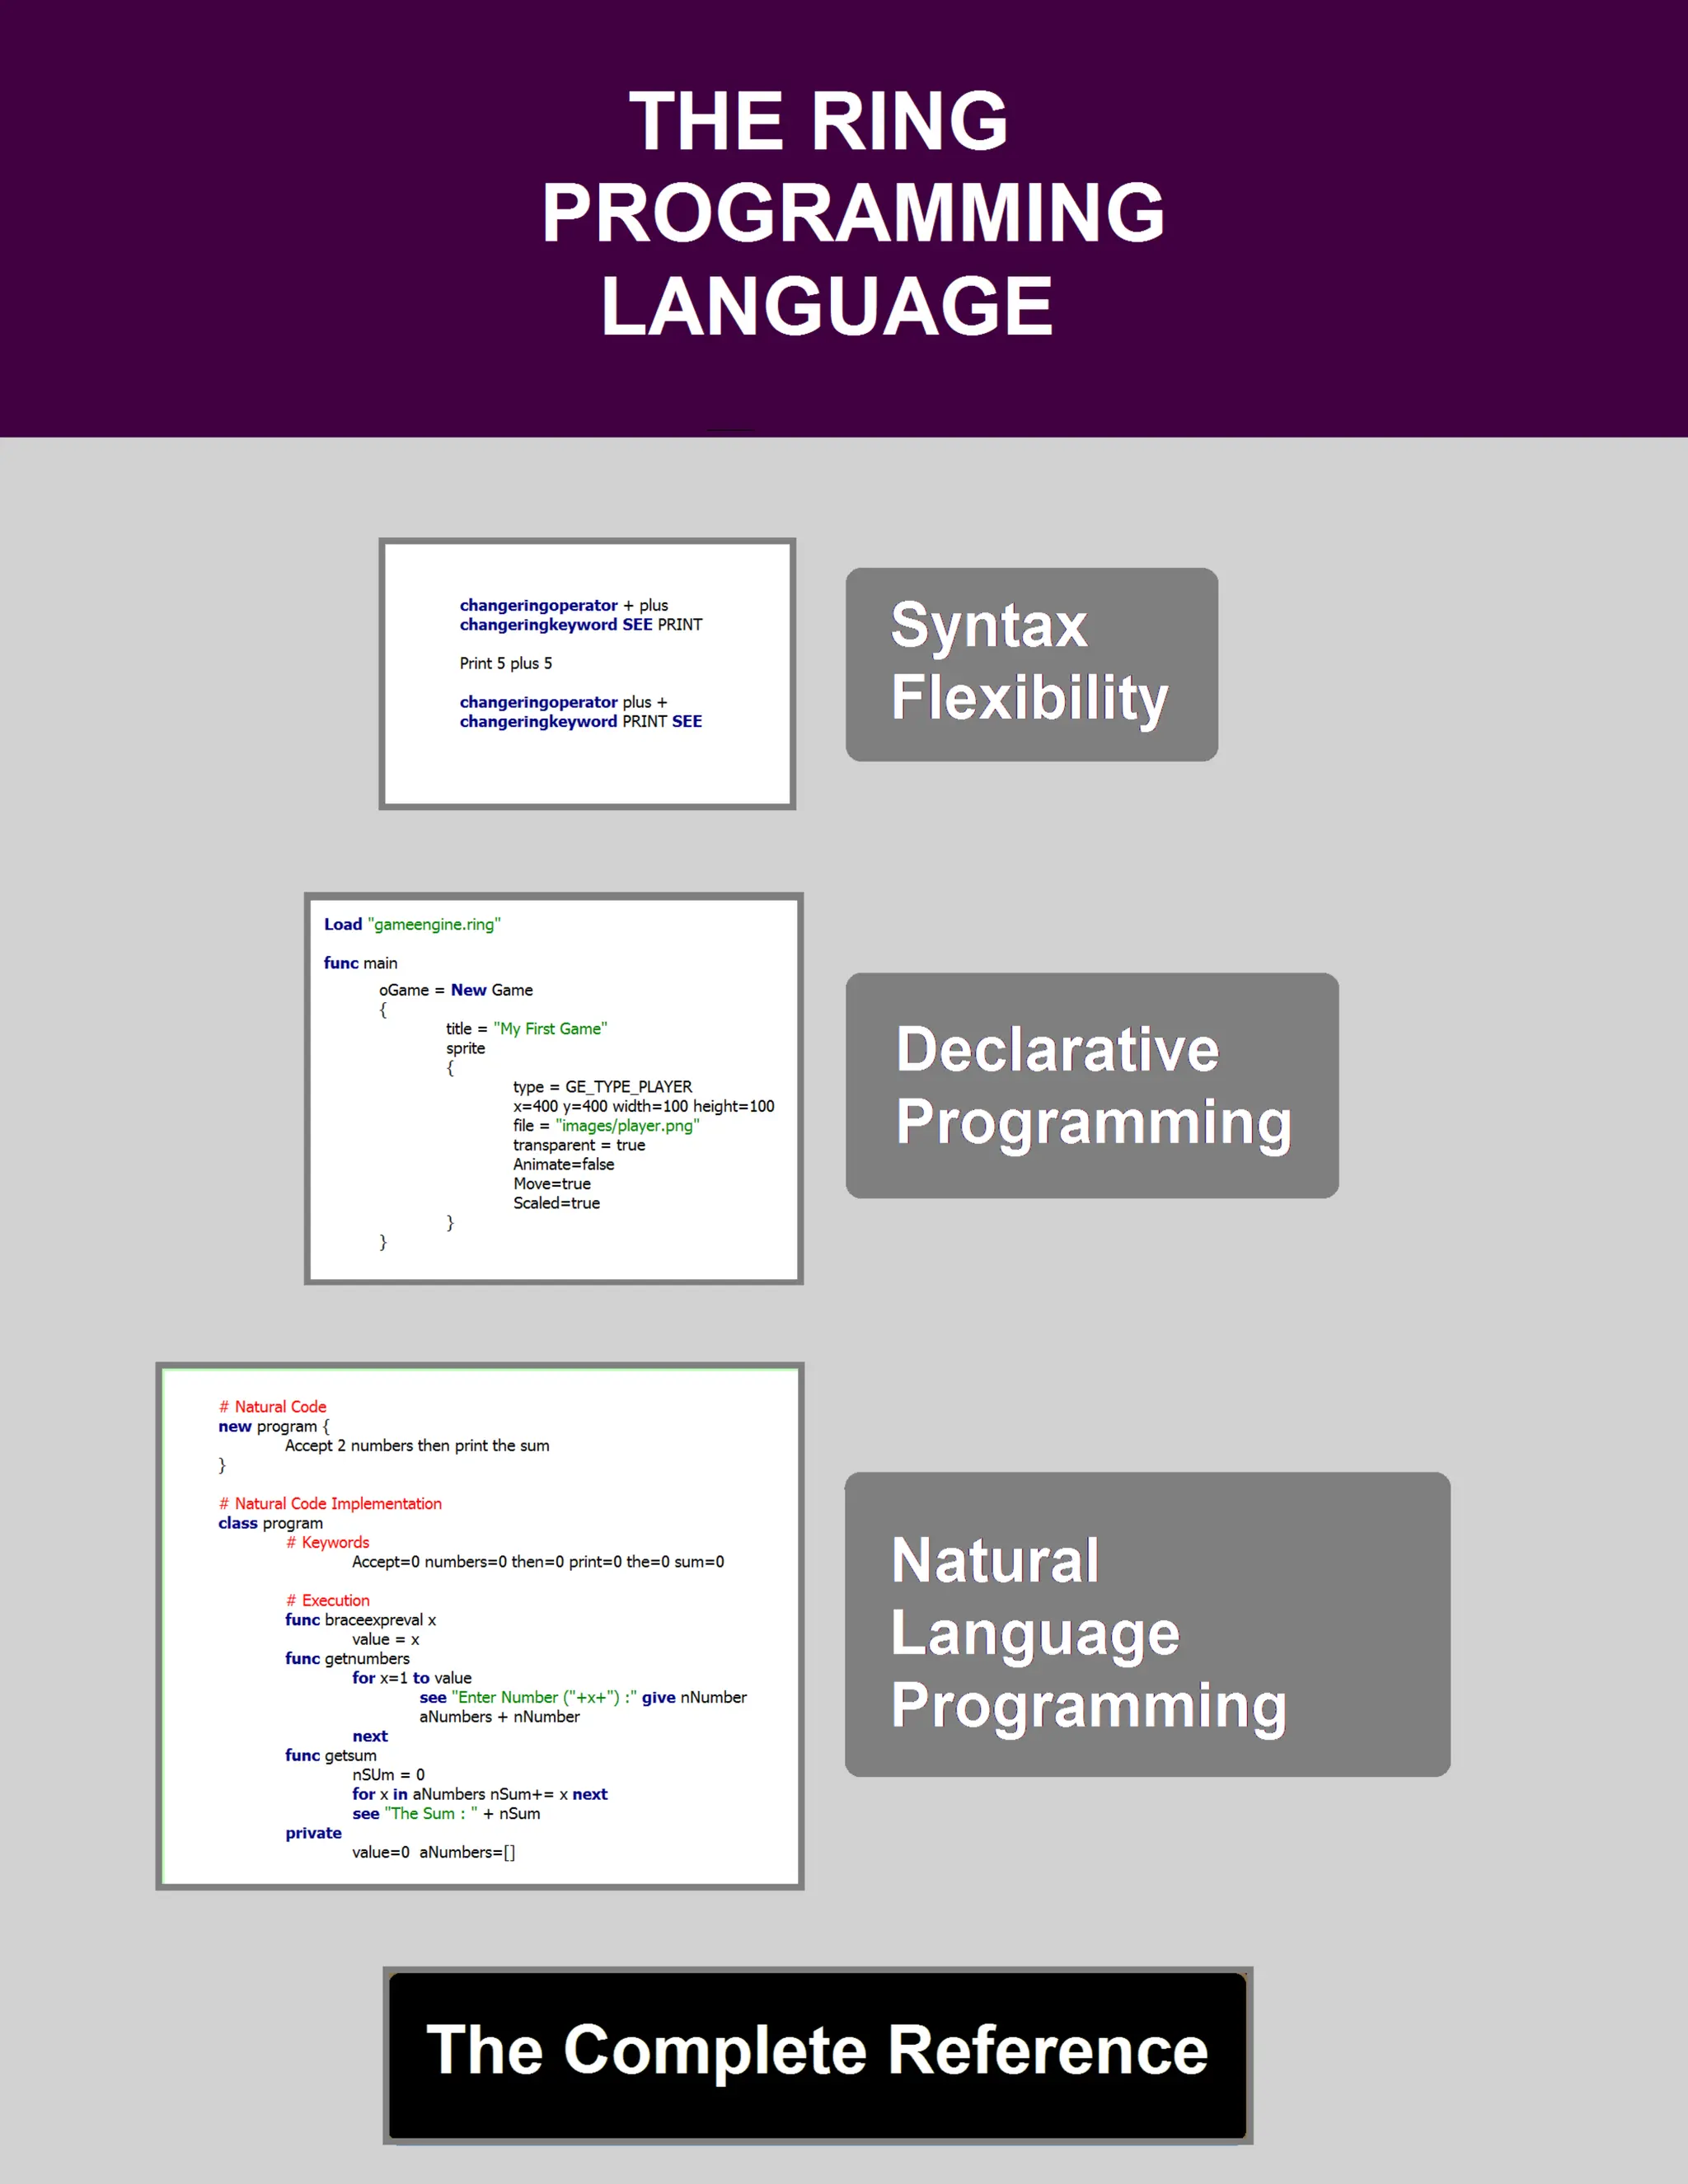
Task: Click the "func braceexpreval x" line
Action: pyautogui.click(x=360, y=1619)
